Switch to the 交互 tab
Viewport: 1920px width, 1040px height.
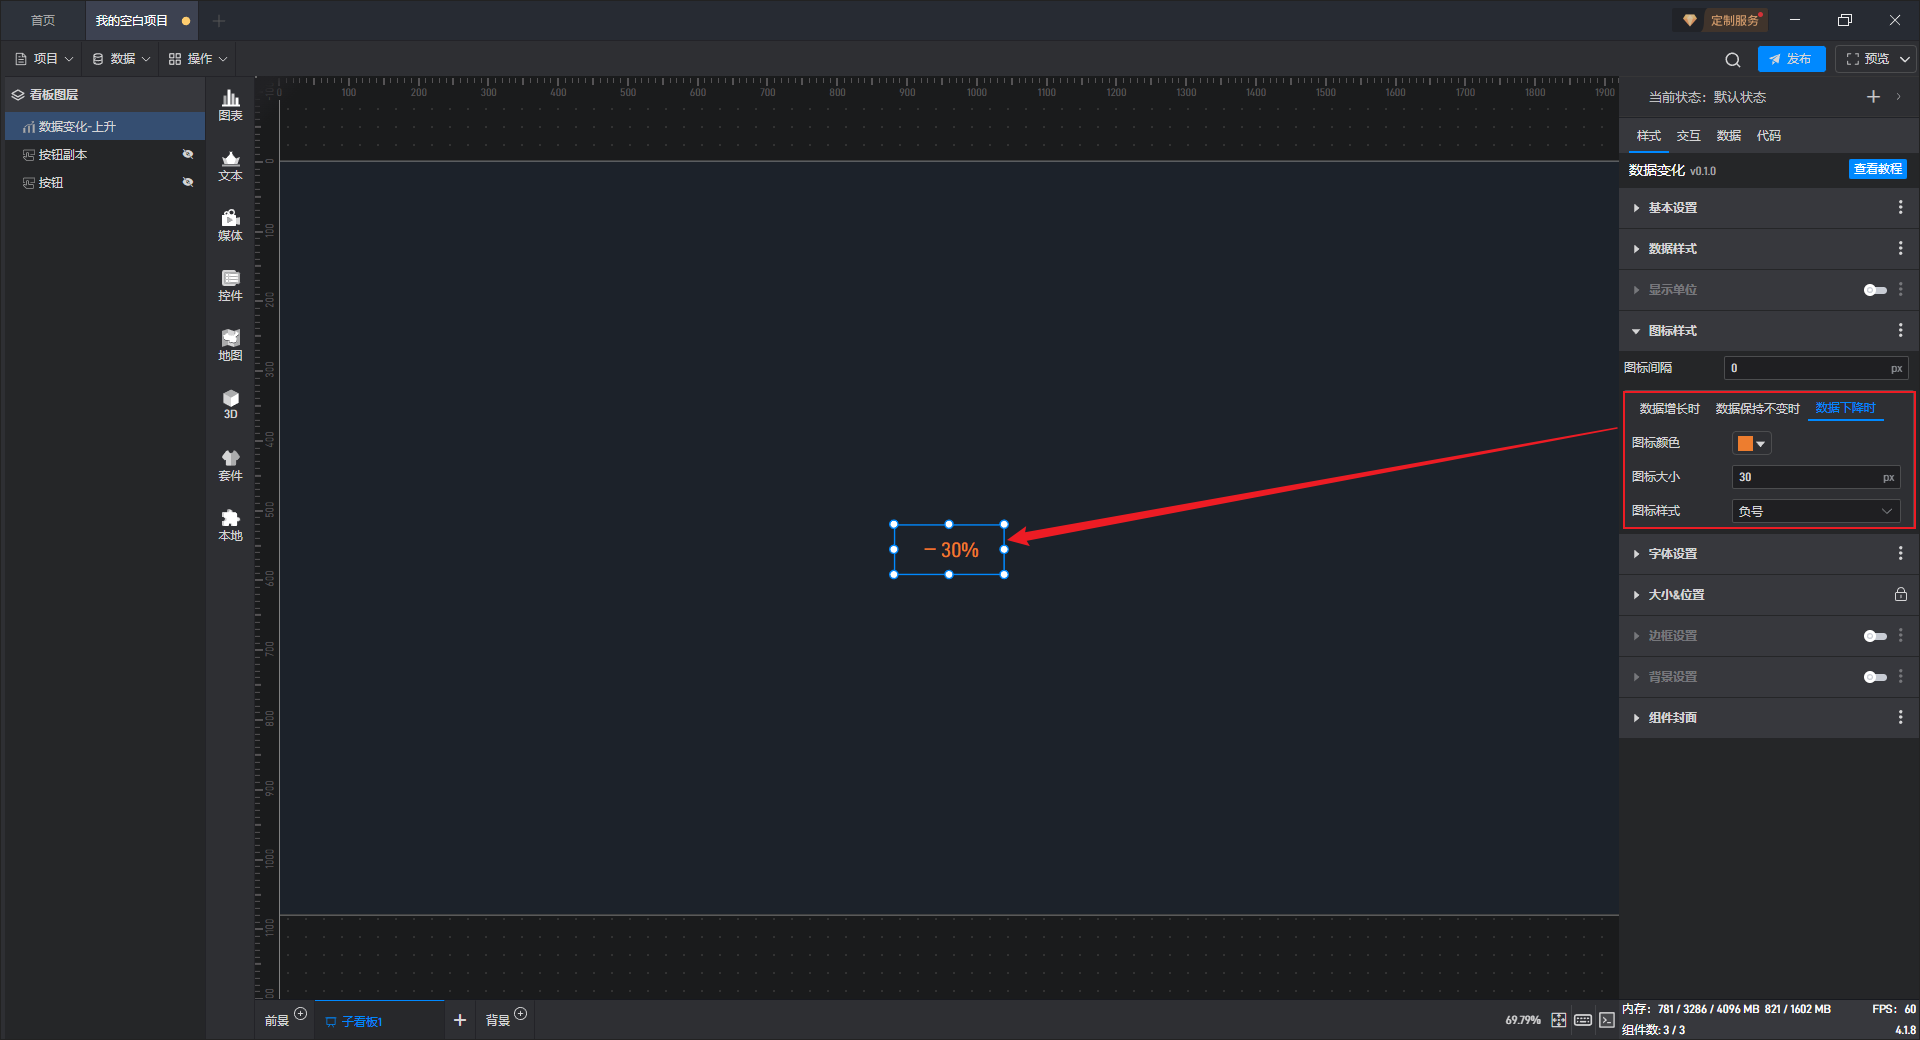point(1688,136)
